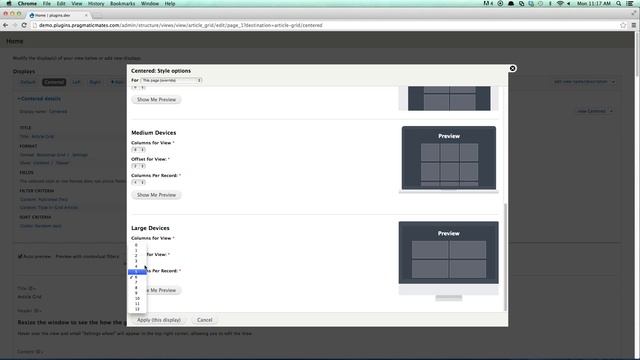Open the Edit menu
Viewport: 640px width, 360px height.
pos(61,3)
